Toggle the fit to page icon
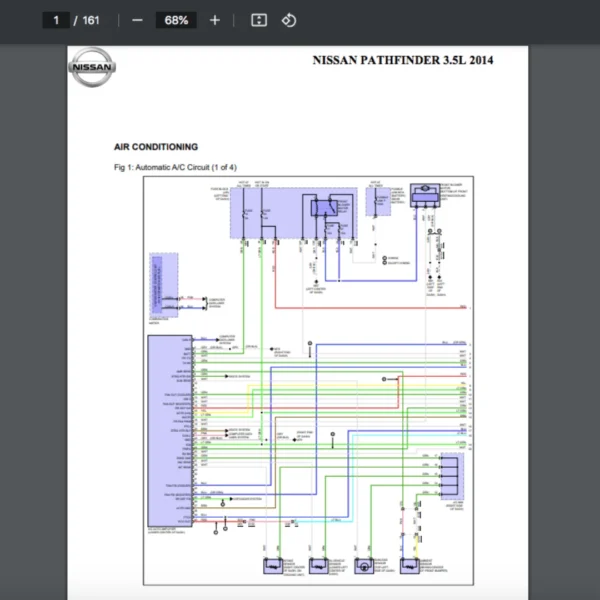 tap(258, 20)
